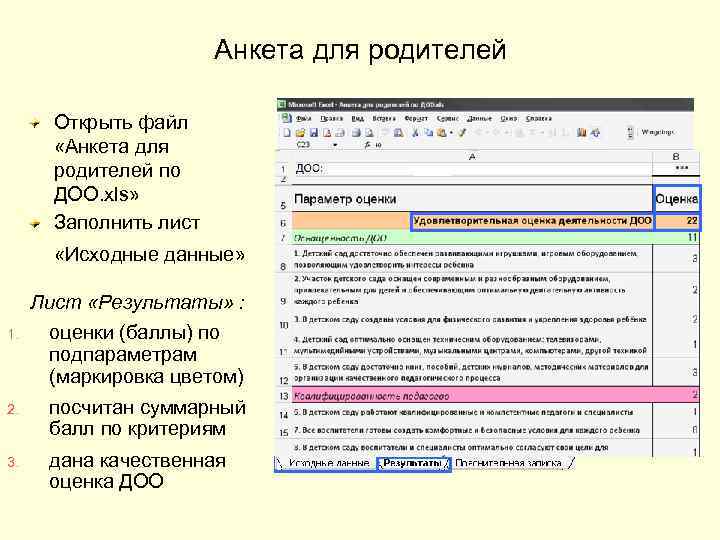Click the New workbook icon in Excel toolbar

click(287, 133)
